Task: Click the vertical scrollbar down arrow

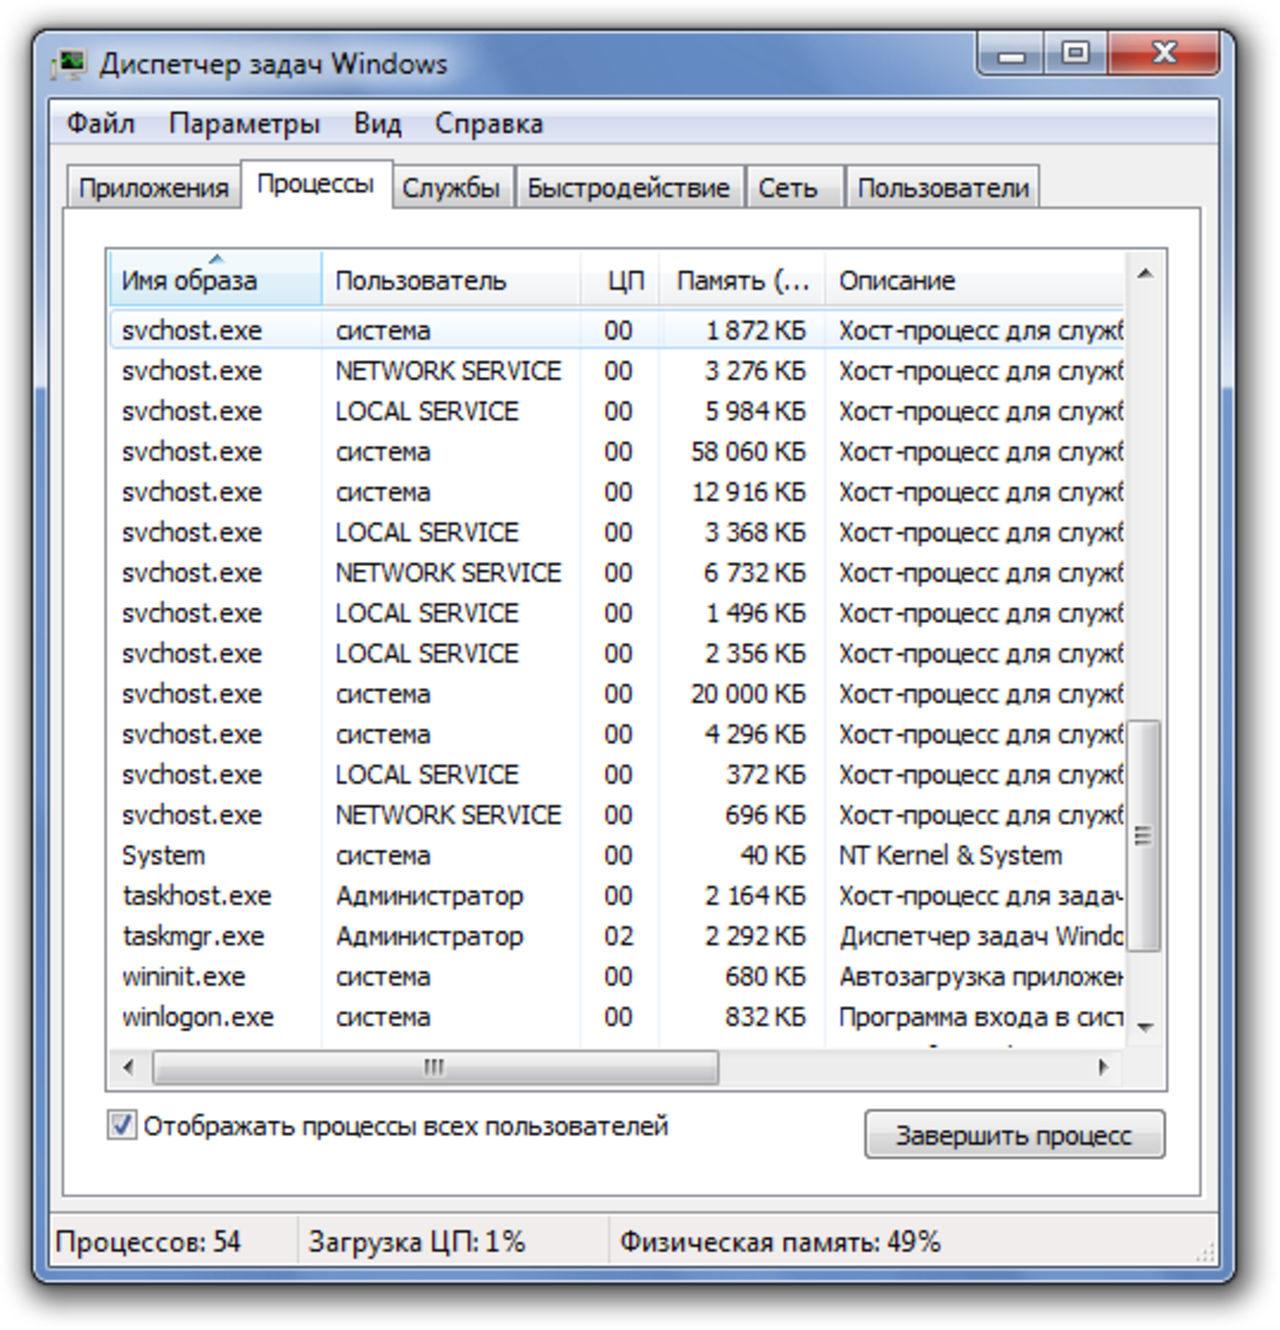Action: [x=1145, y=1027]
